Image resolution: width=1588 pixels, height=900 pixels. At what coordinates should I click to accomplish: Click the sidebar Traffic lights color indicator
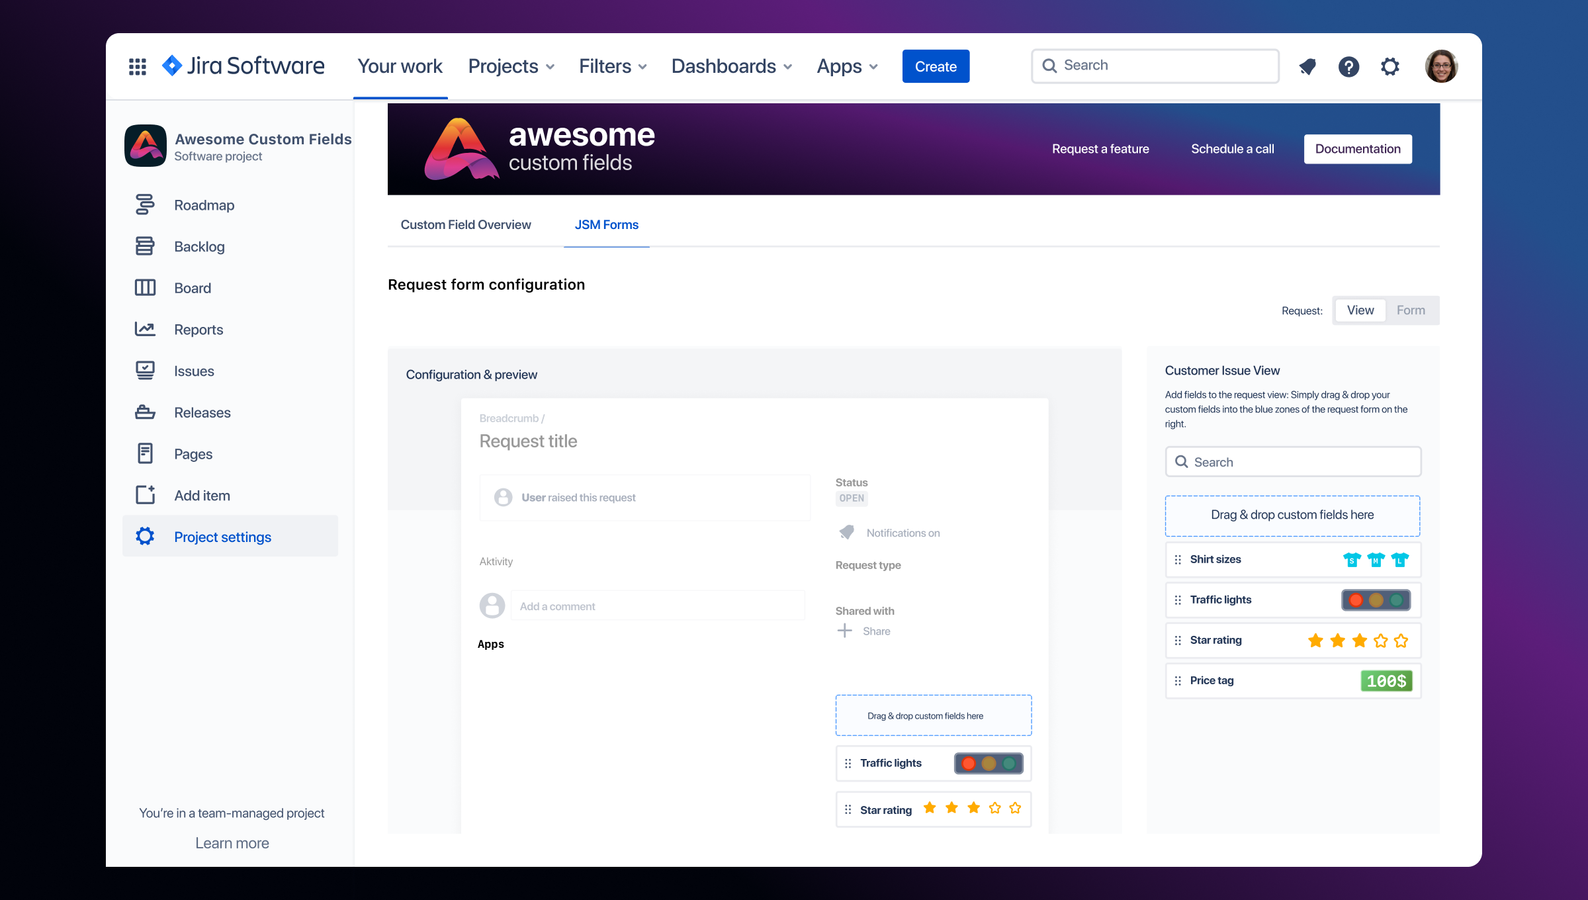tap(1376, 600)
